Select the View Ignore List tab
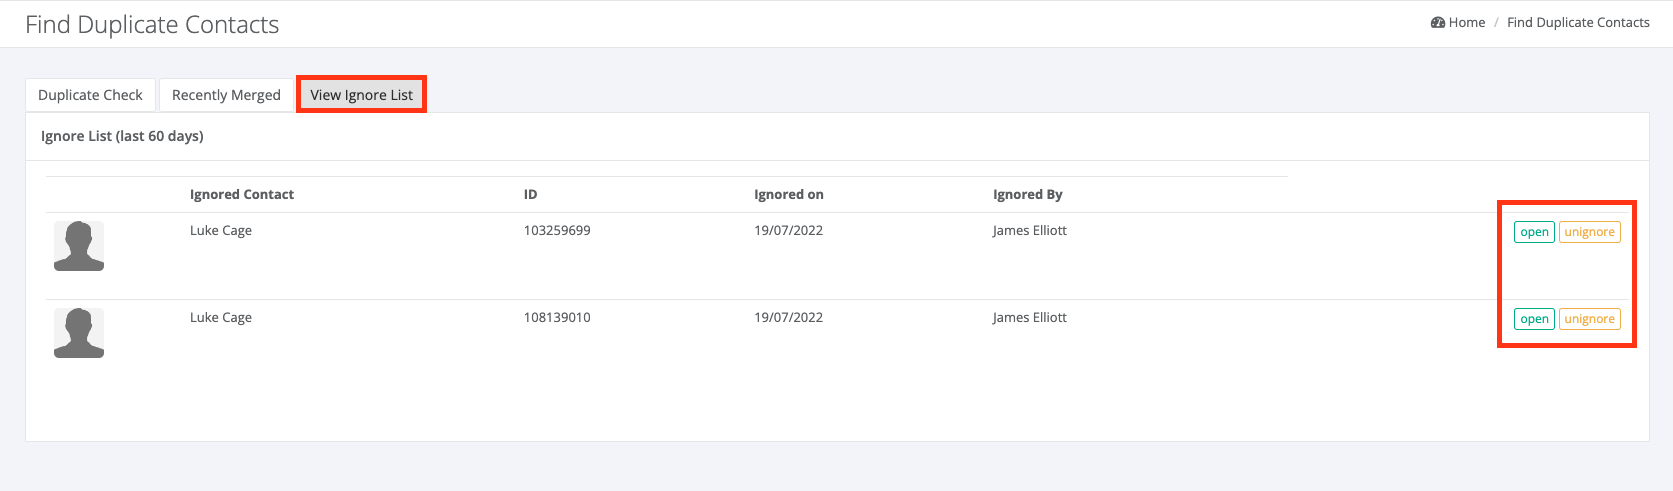1673x491 pixels. [361, 95]
